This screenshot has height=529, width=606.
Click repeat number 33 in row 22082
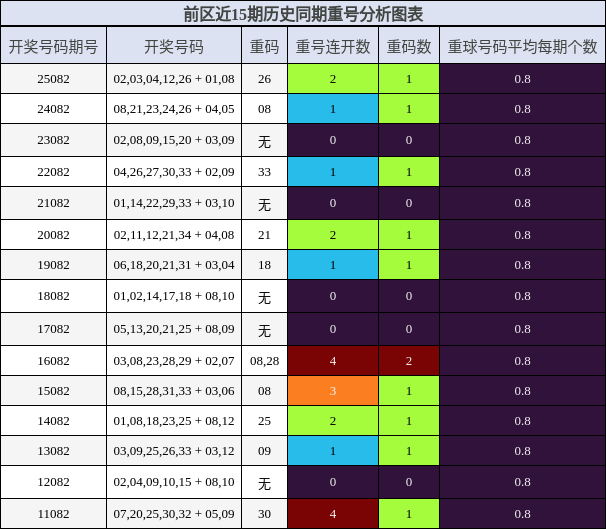click(264, 172)
